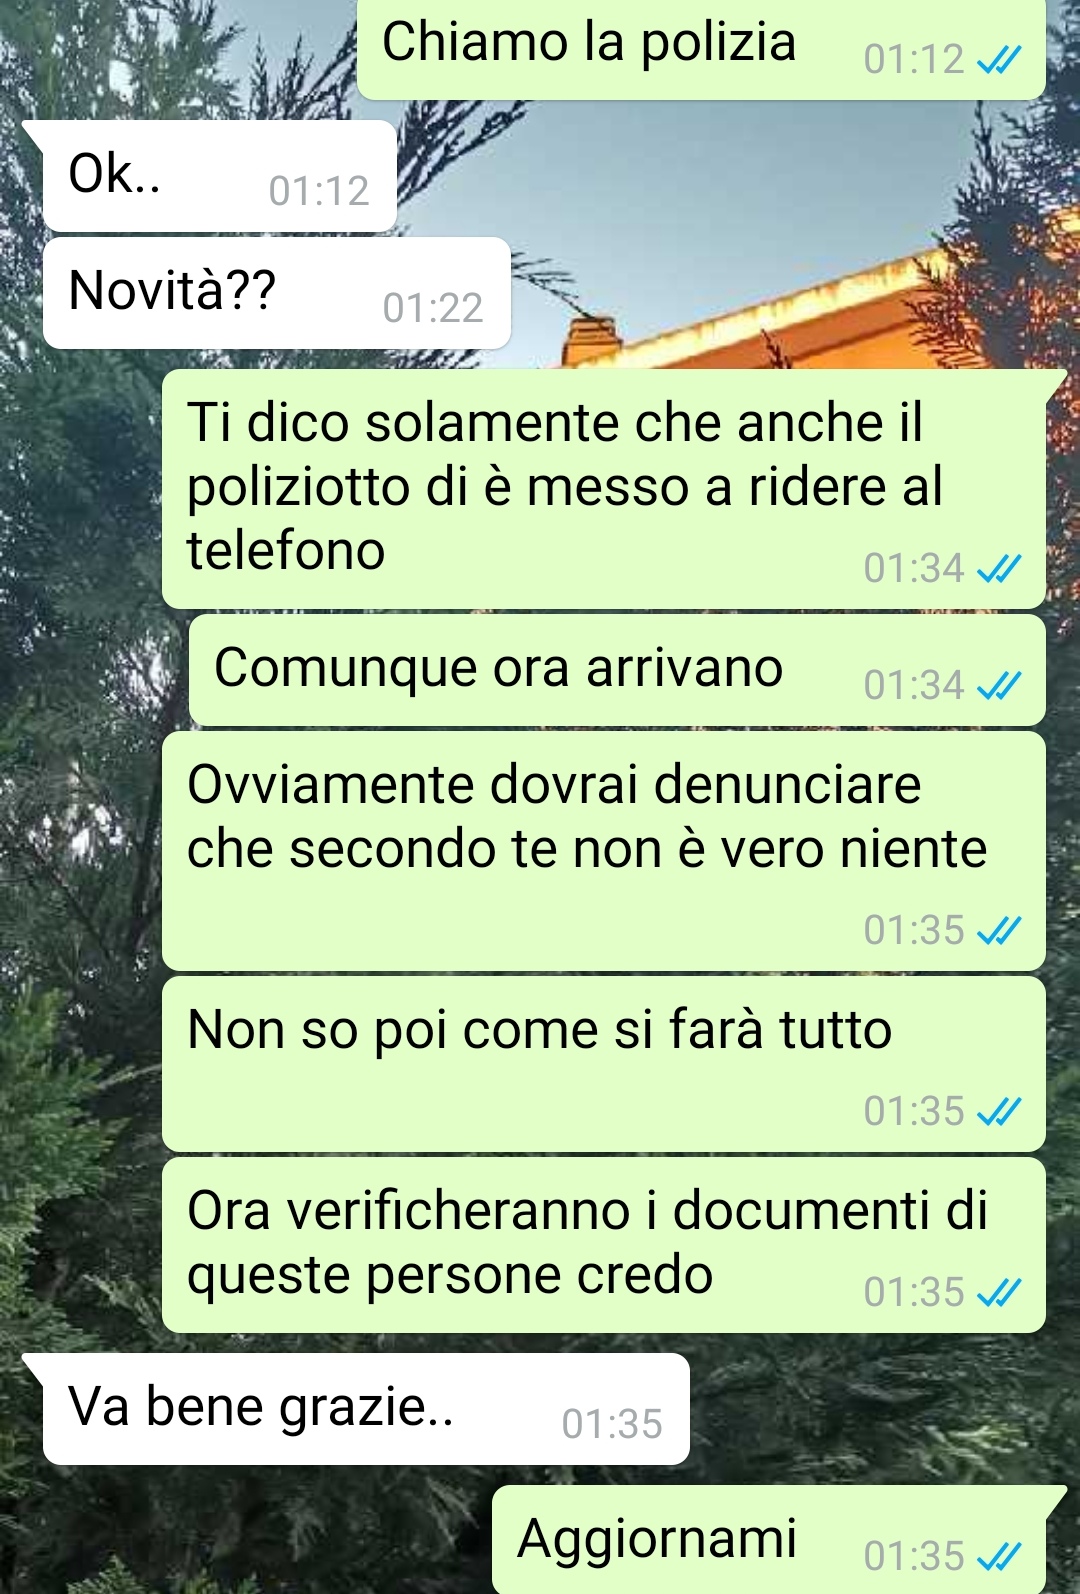Click the 01:22 timestamp on 'Novità??'
Viewport: 1080px width, 1594px height.
[x=433, y=308]
